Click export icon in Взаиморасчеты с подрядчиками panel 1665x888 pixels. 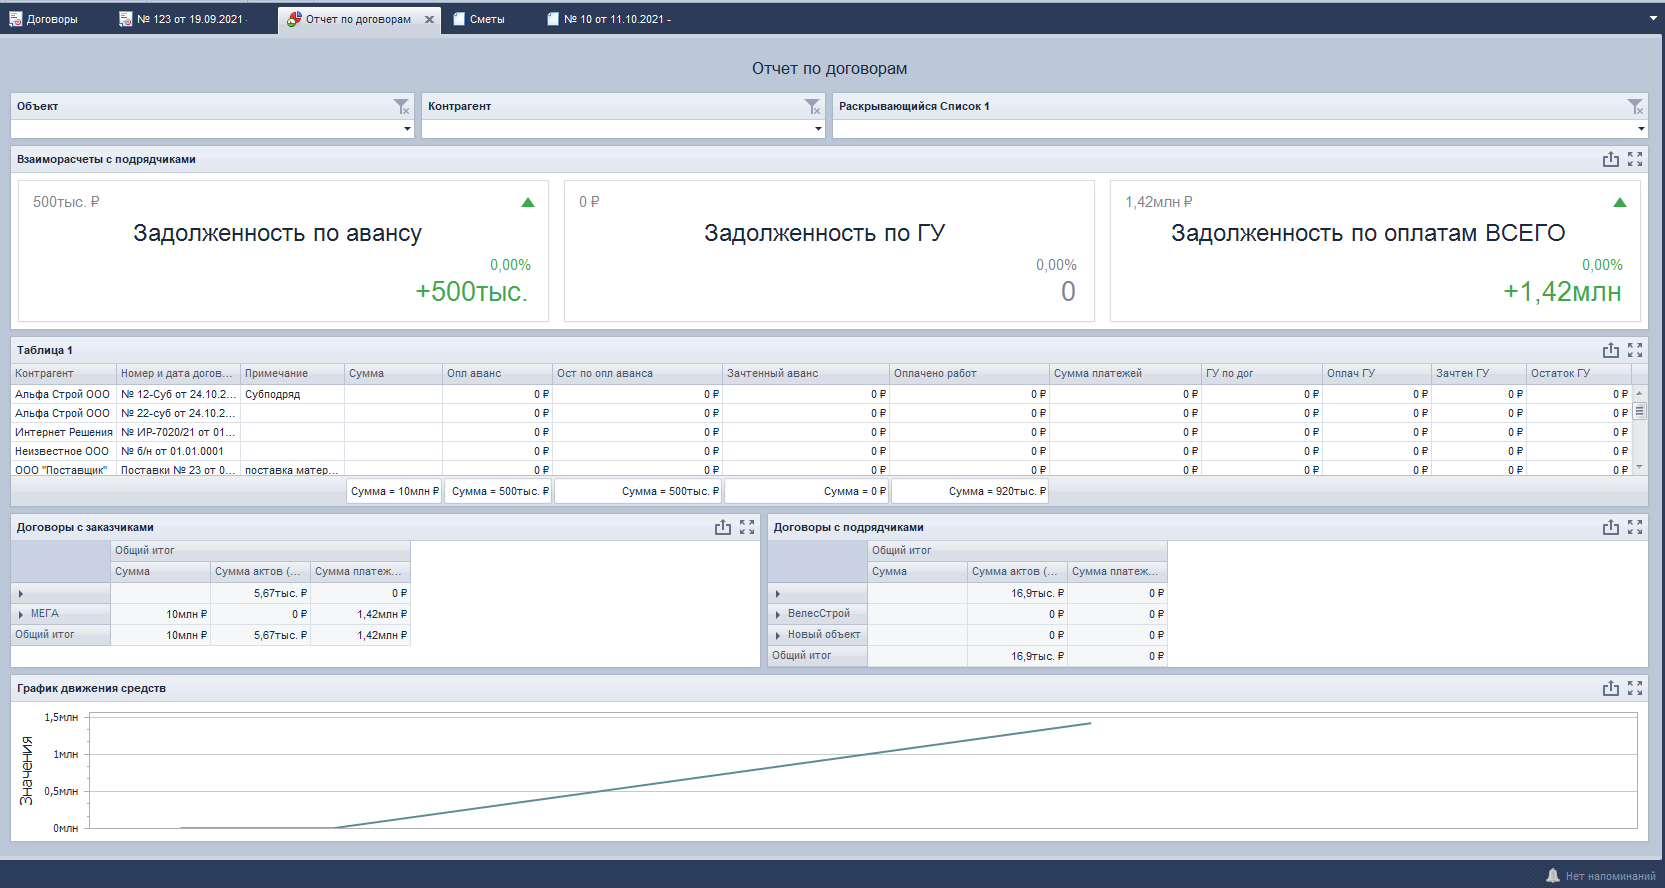click(x=1610, y=159)
